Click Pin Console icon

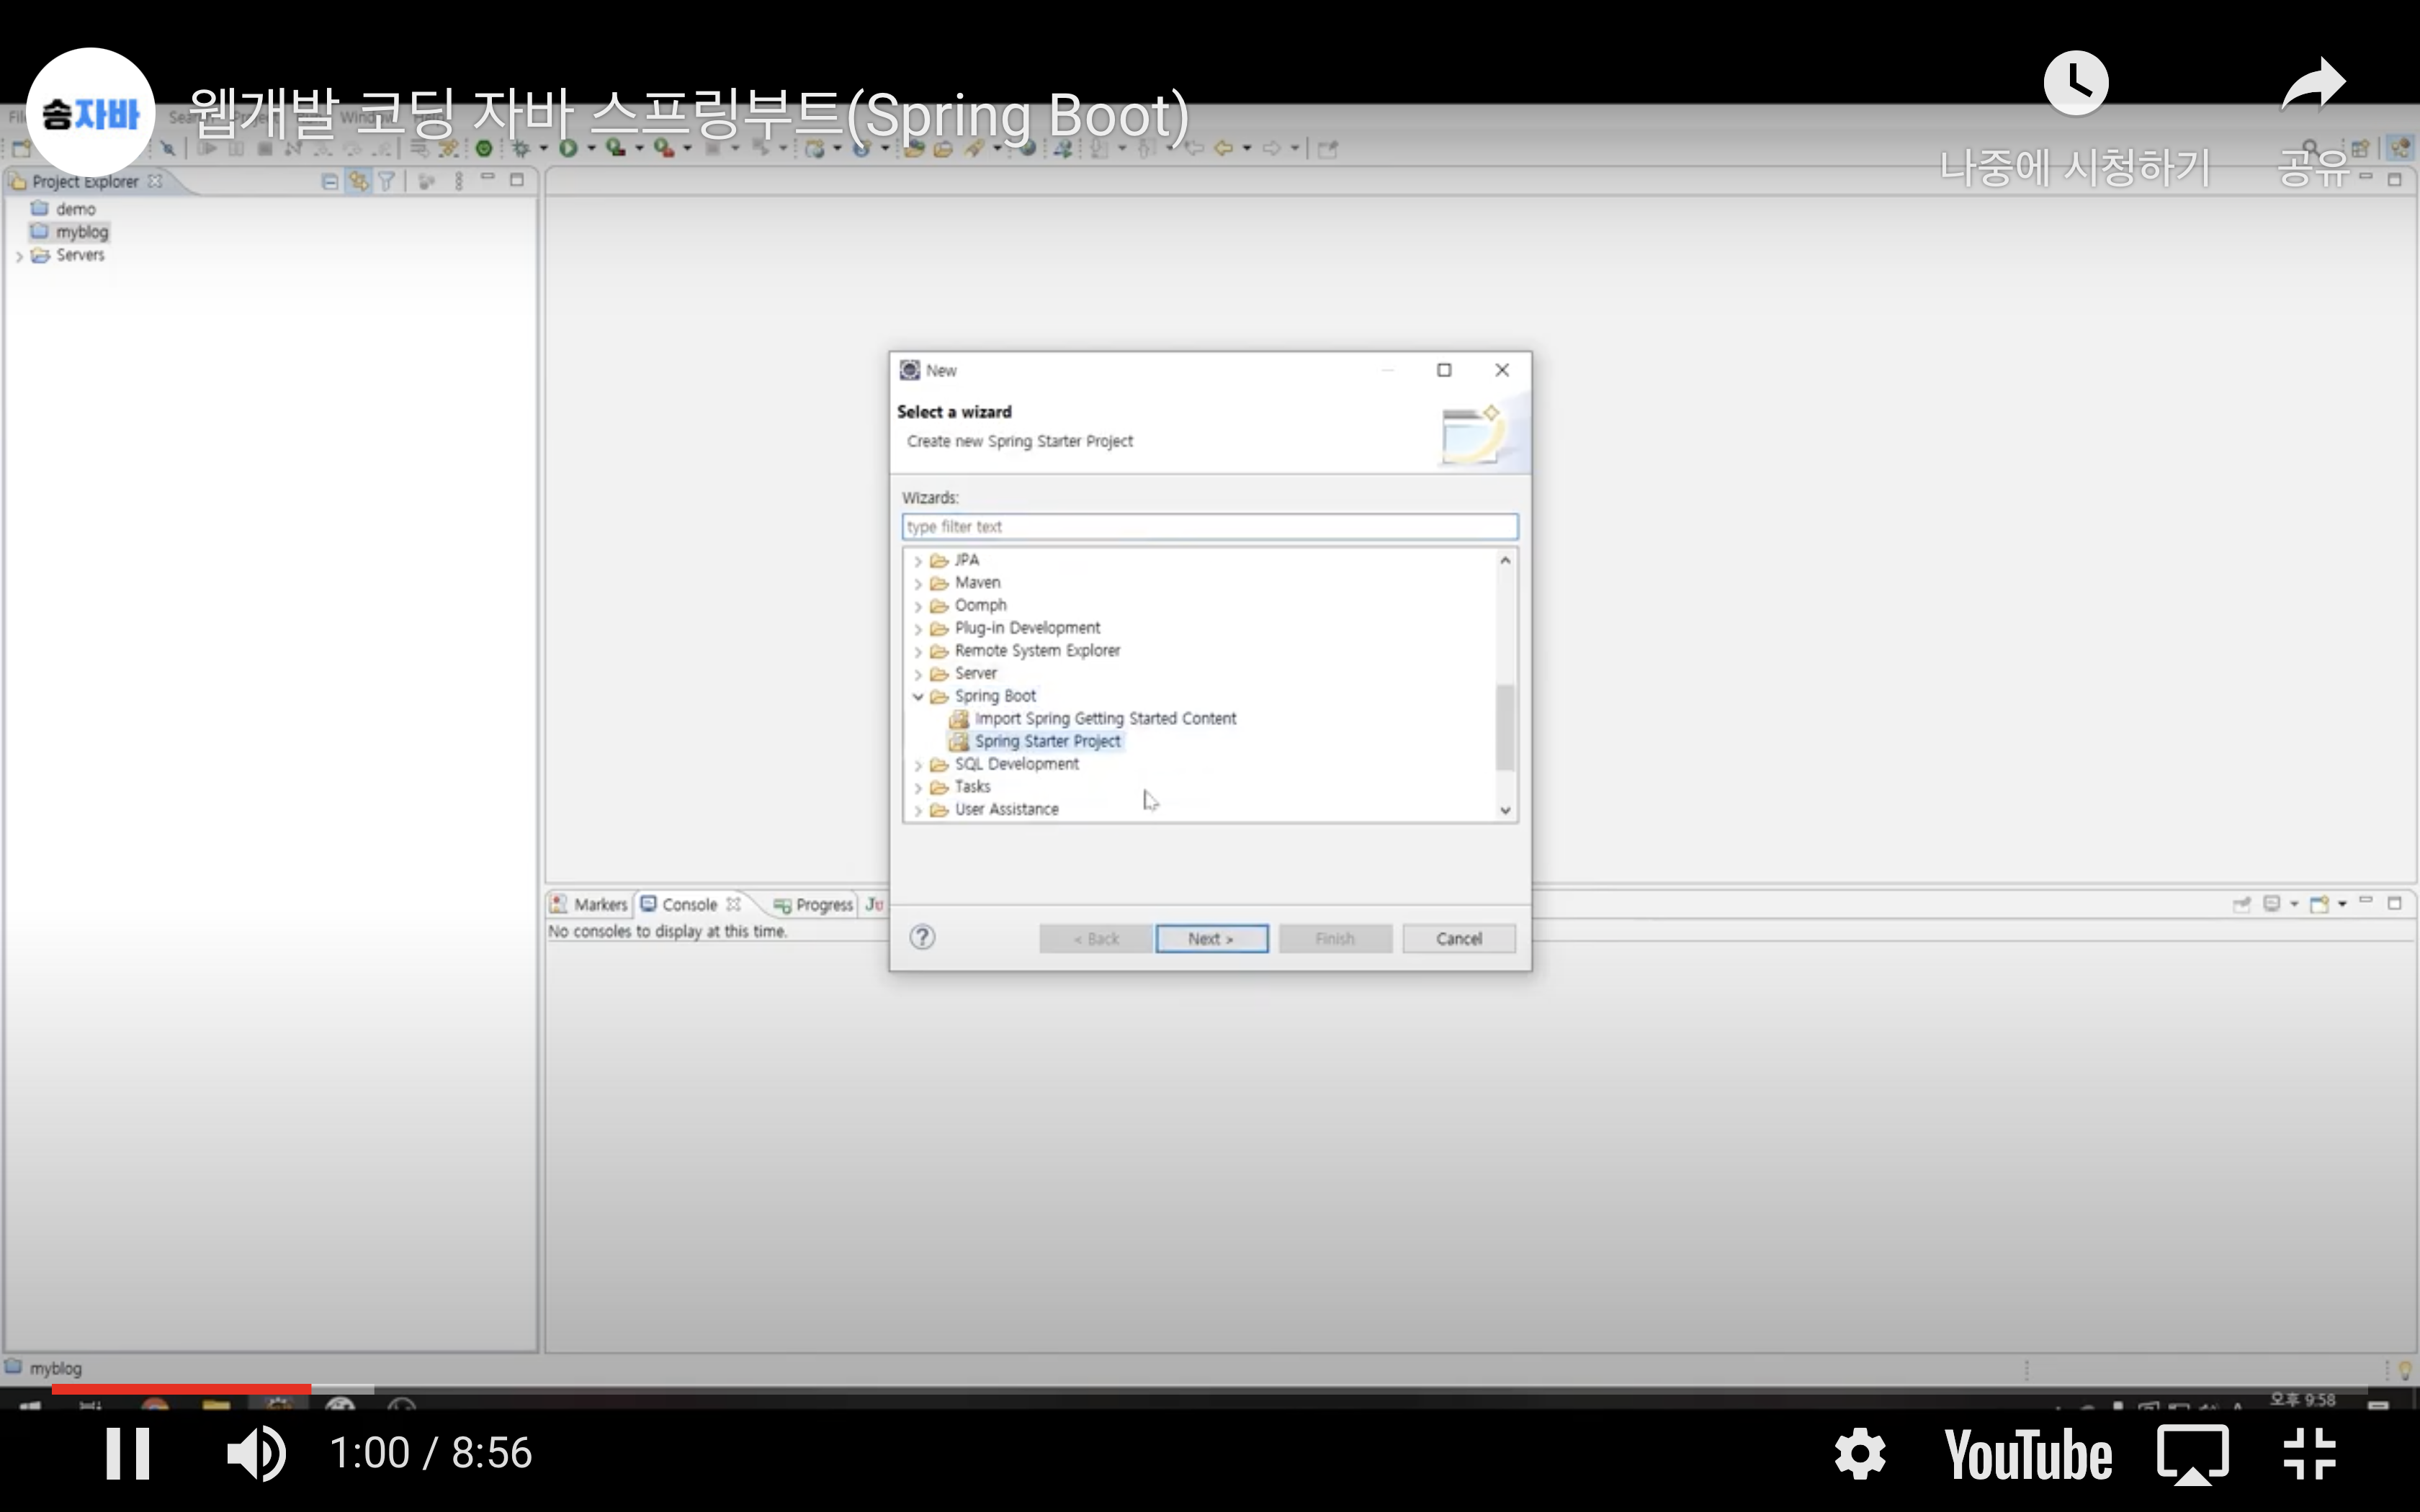pos(2241,904)
